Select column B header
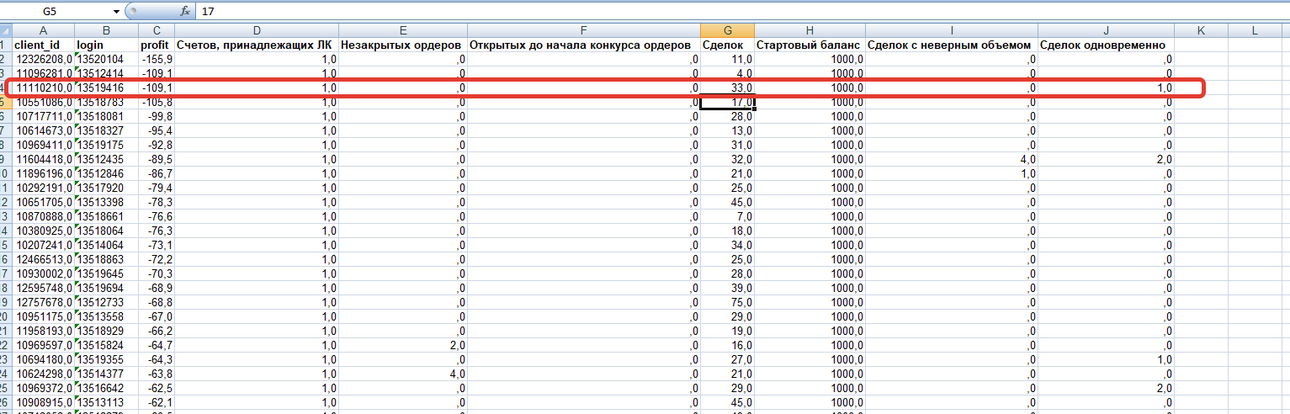The width and height of the screenshot is (1290, 414). click(x=106, y=31)
